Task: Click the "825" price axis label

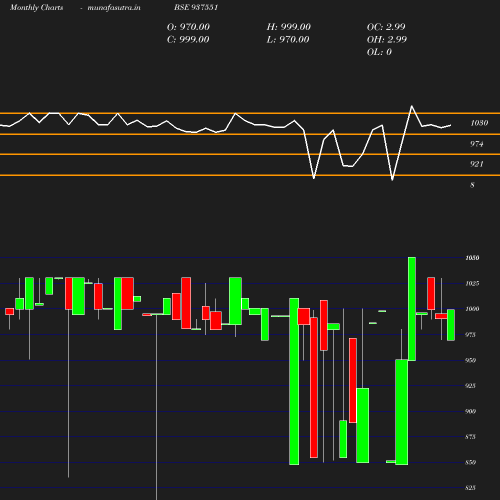Action: (x=470, y=488)
